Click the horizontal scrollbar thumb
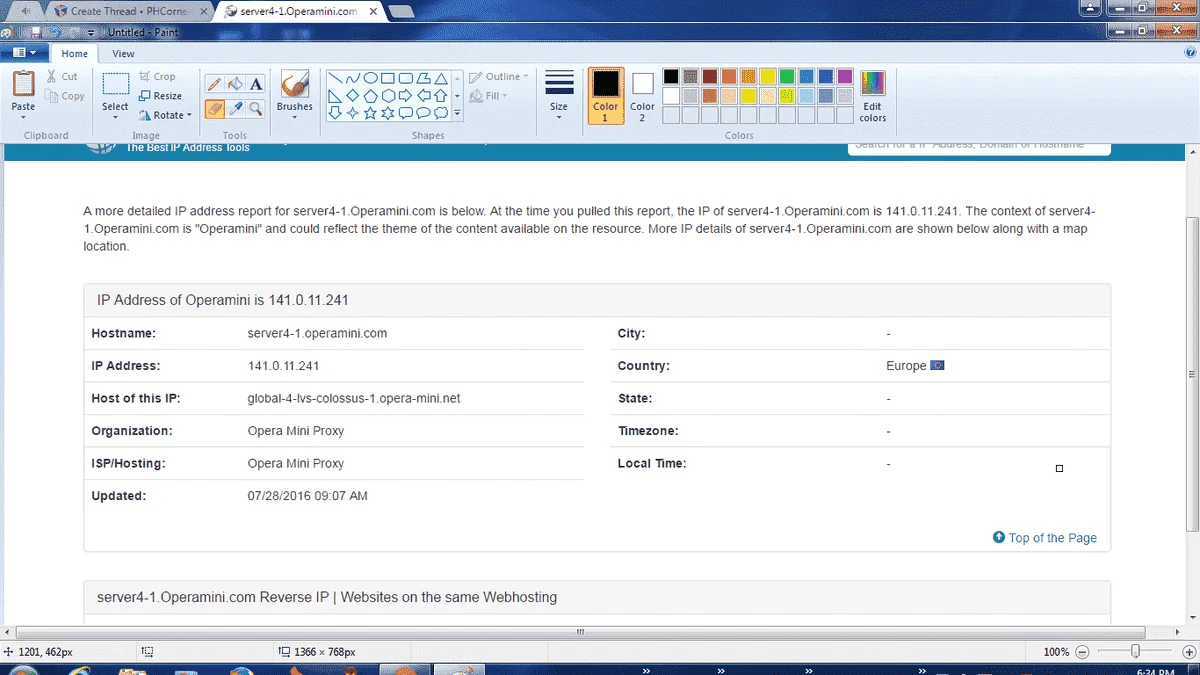1200x675 pixels. tap(580, 632)
